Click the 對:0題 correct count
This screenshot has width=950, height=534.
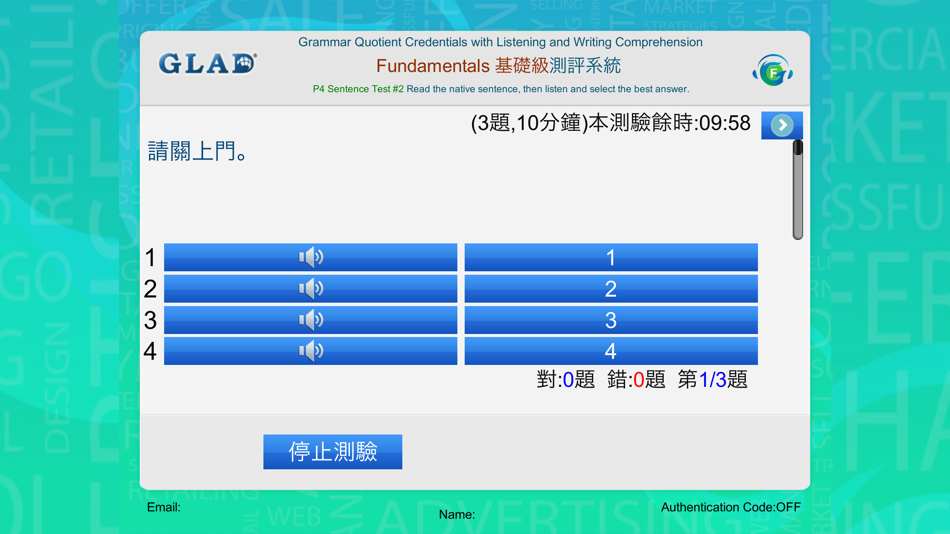click(x=565, y=380)
